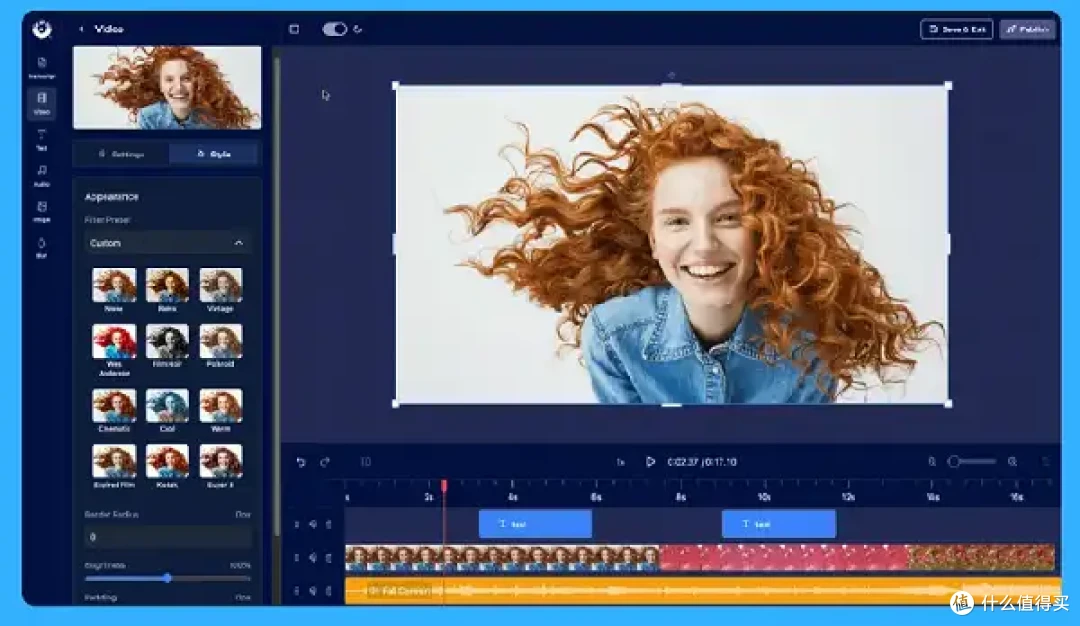Select the orange audio waveform clip

point(703,591)
